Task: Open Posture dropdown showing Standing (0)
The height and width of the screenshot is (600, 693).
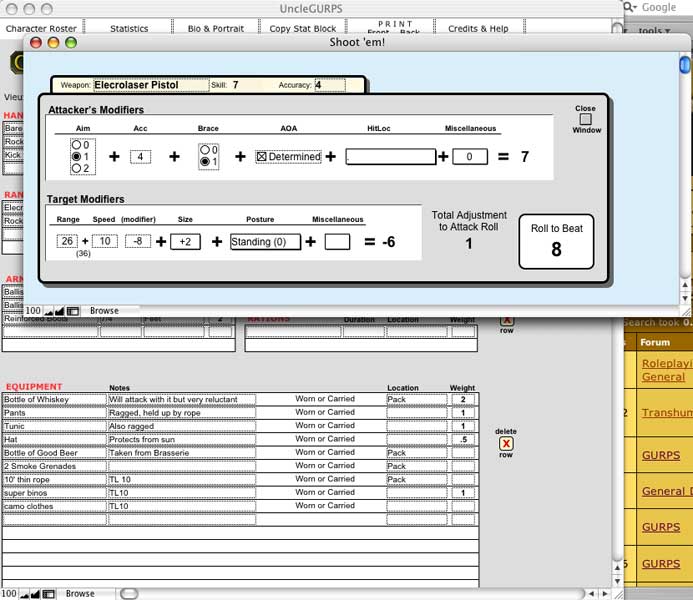Action: 265,242
